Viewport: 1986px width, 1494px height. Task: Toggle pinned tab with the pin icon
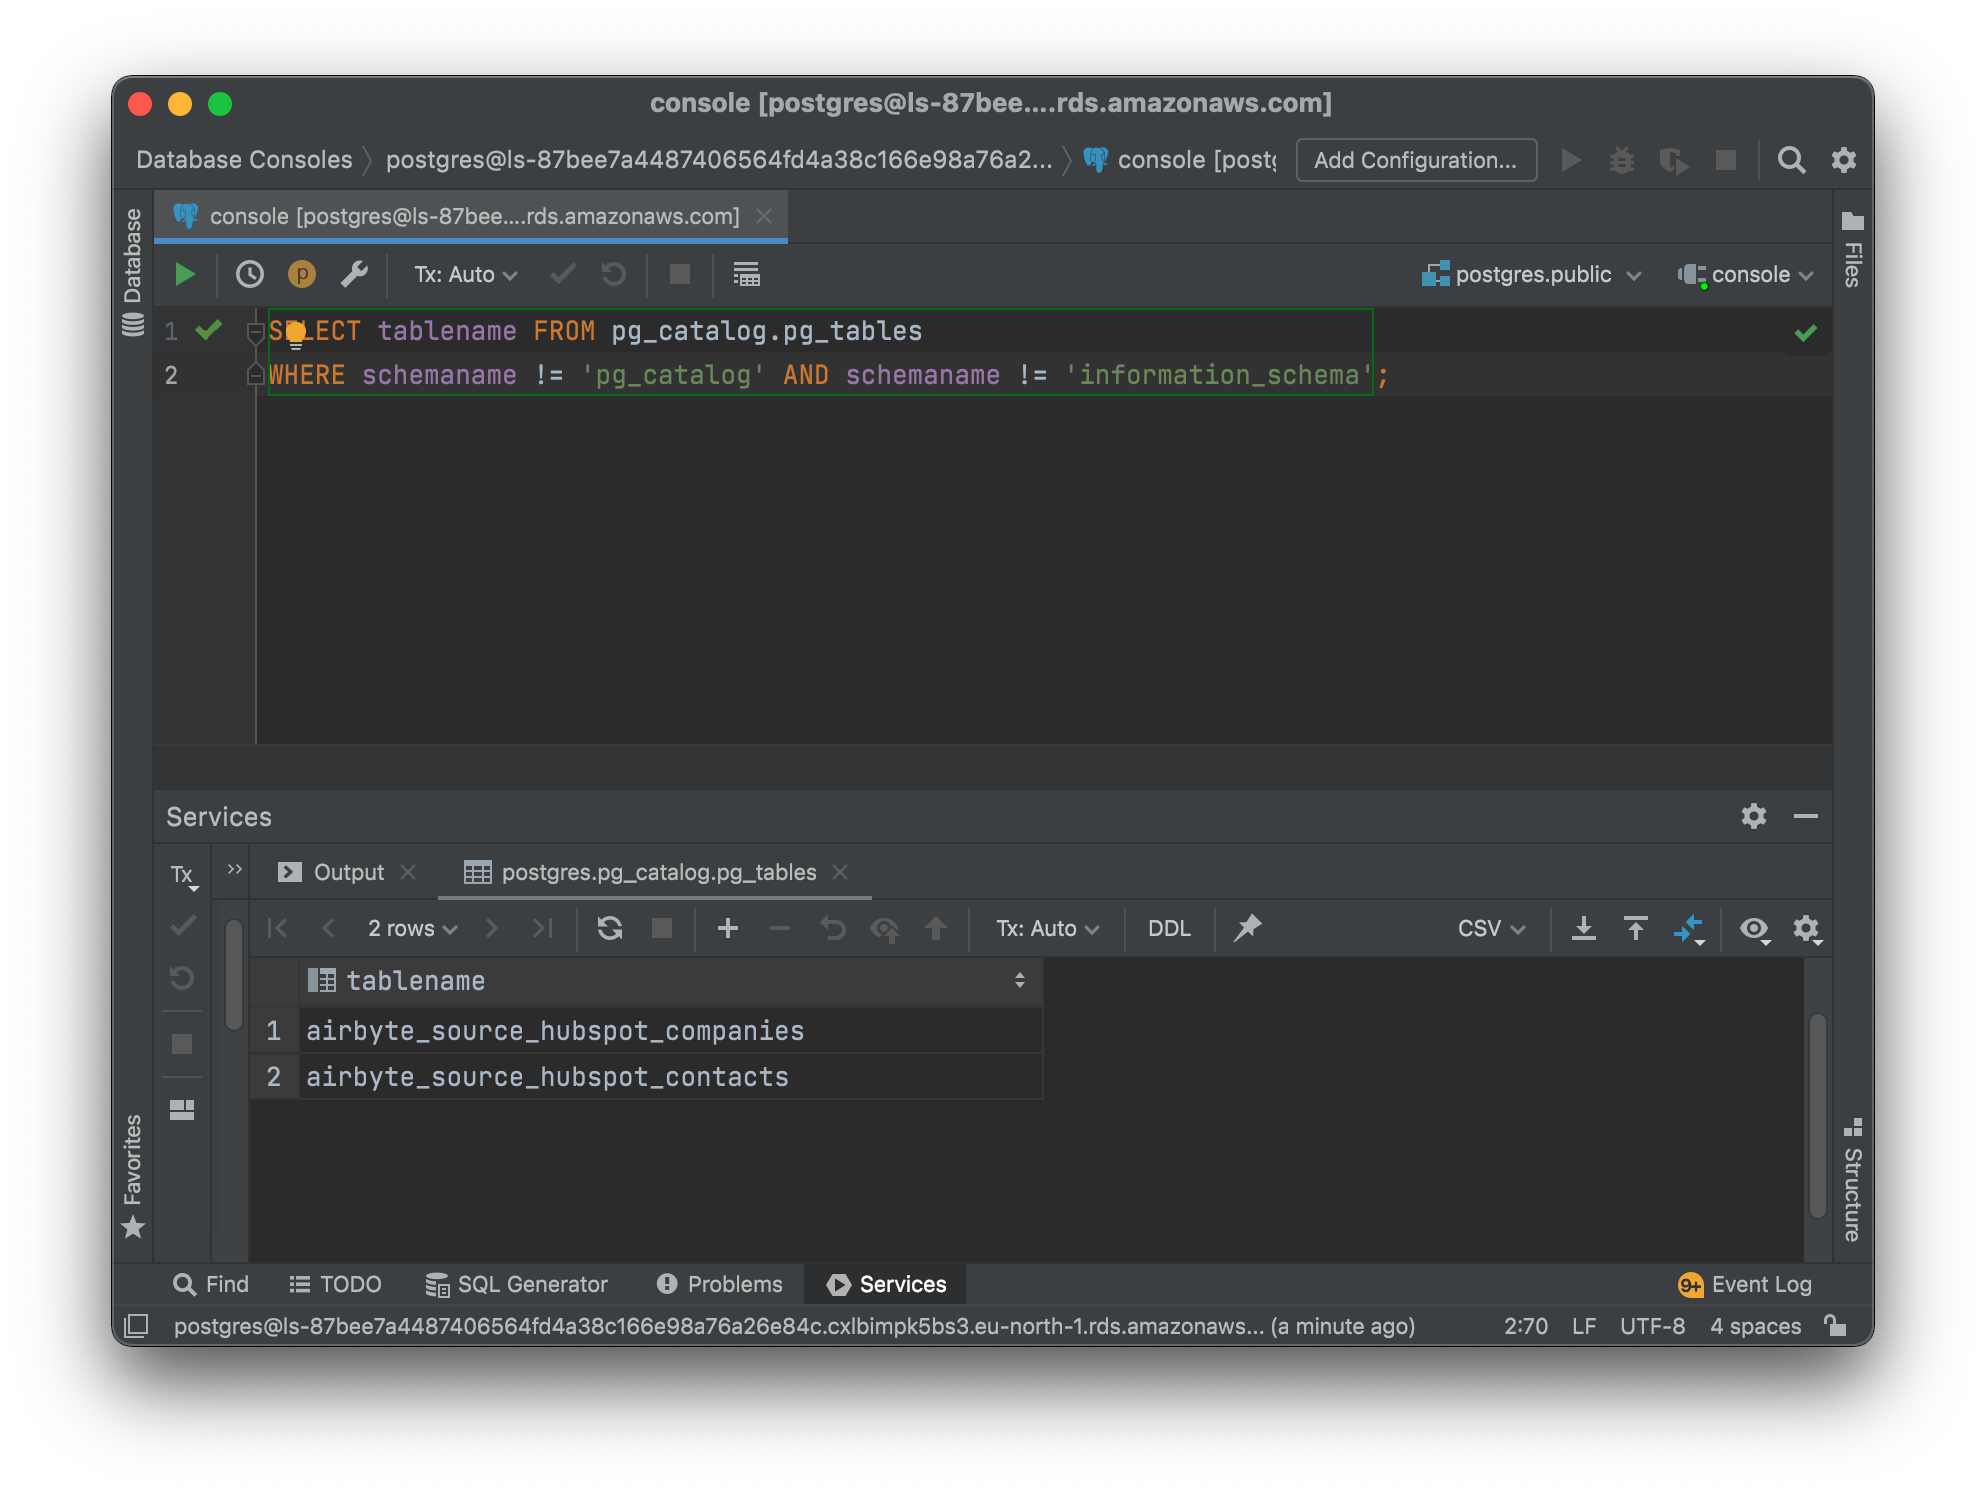click(1247, 928)
